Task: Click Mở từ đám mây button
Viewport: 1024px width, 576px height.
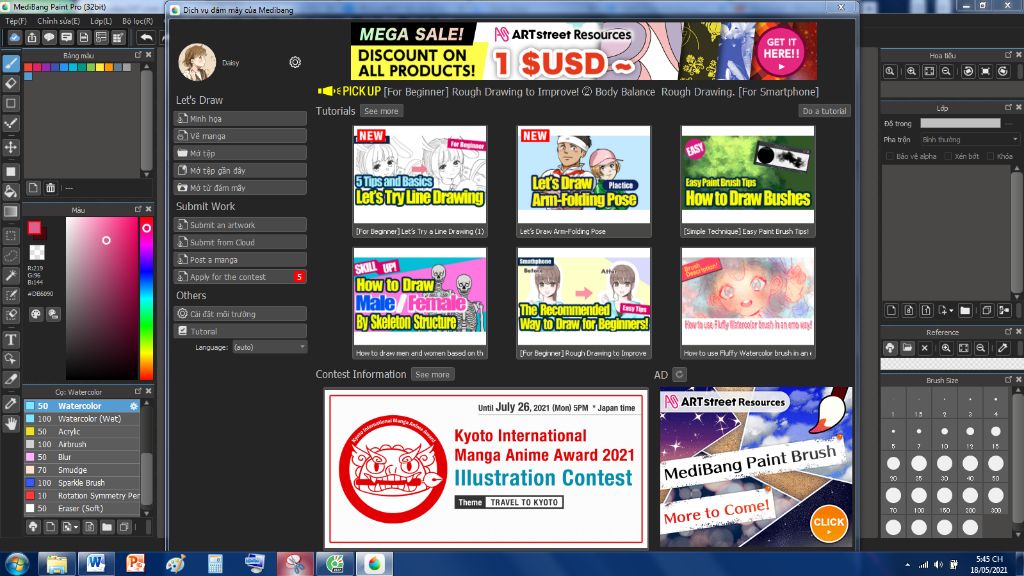Action: click(240, 187)
